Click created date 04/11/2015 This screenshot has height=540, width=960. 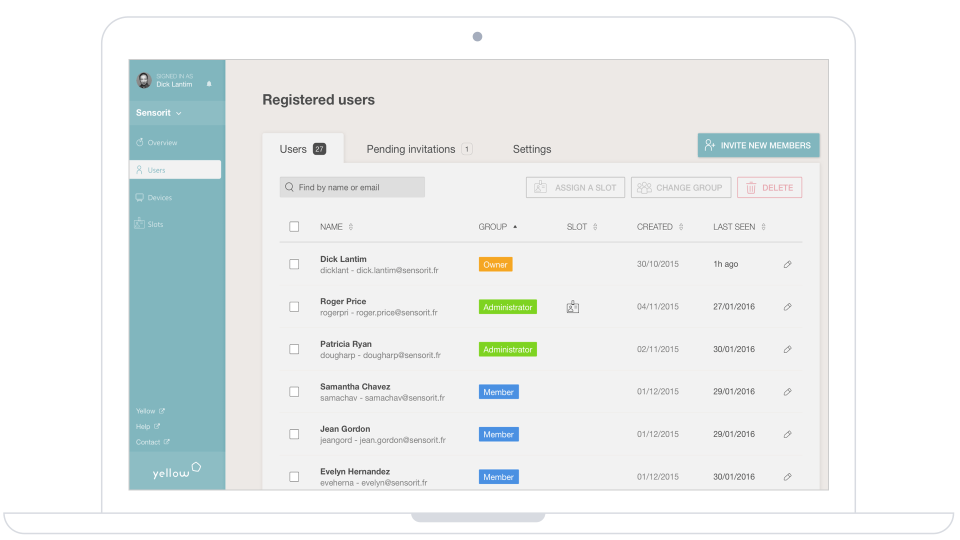tap(658, 307)
